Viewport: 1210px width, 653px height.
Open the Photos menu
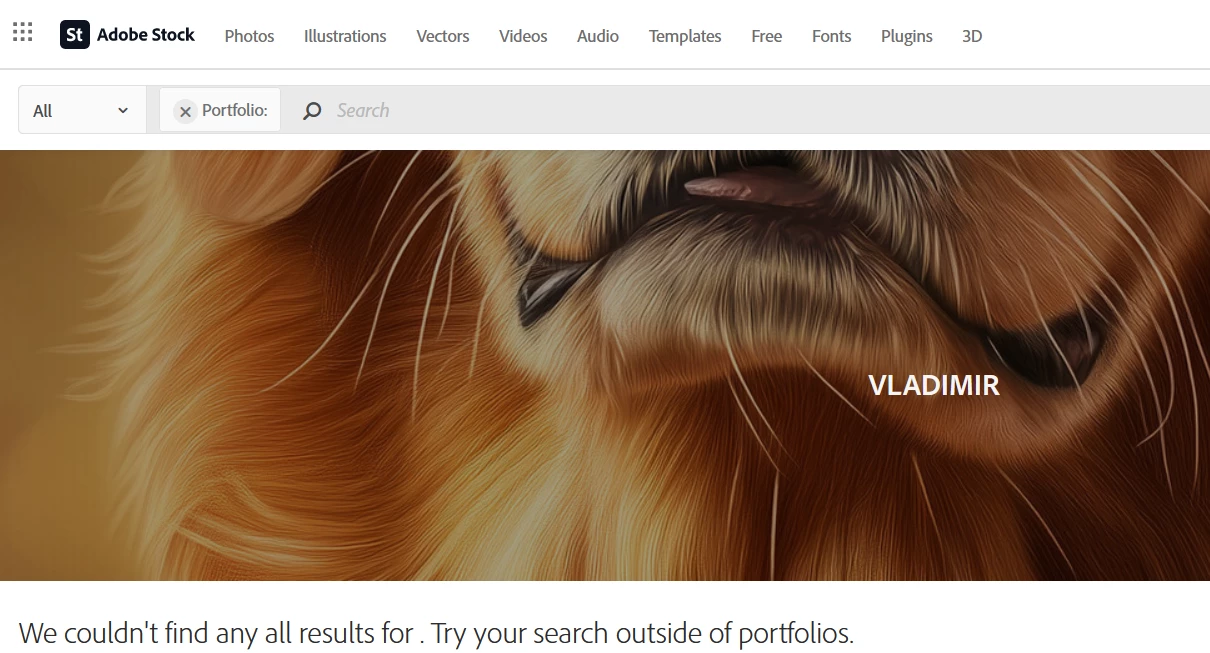click(x=249, y=36)
